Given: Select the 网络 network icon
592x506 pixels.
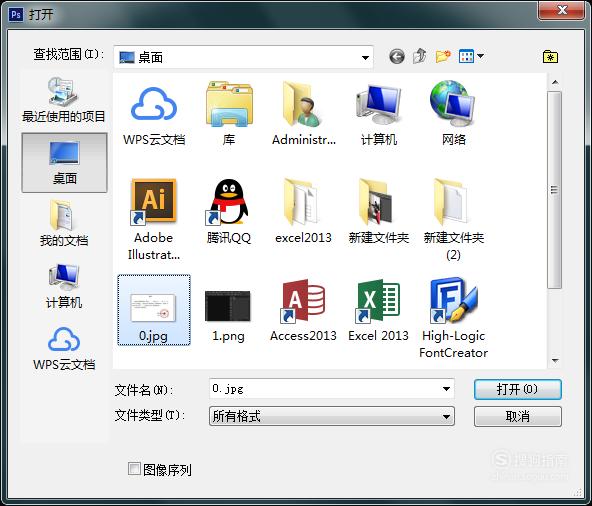Looking at the screenshot, I should coord(453,114).
